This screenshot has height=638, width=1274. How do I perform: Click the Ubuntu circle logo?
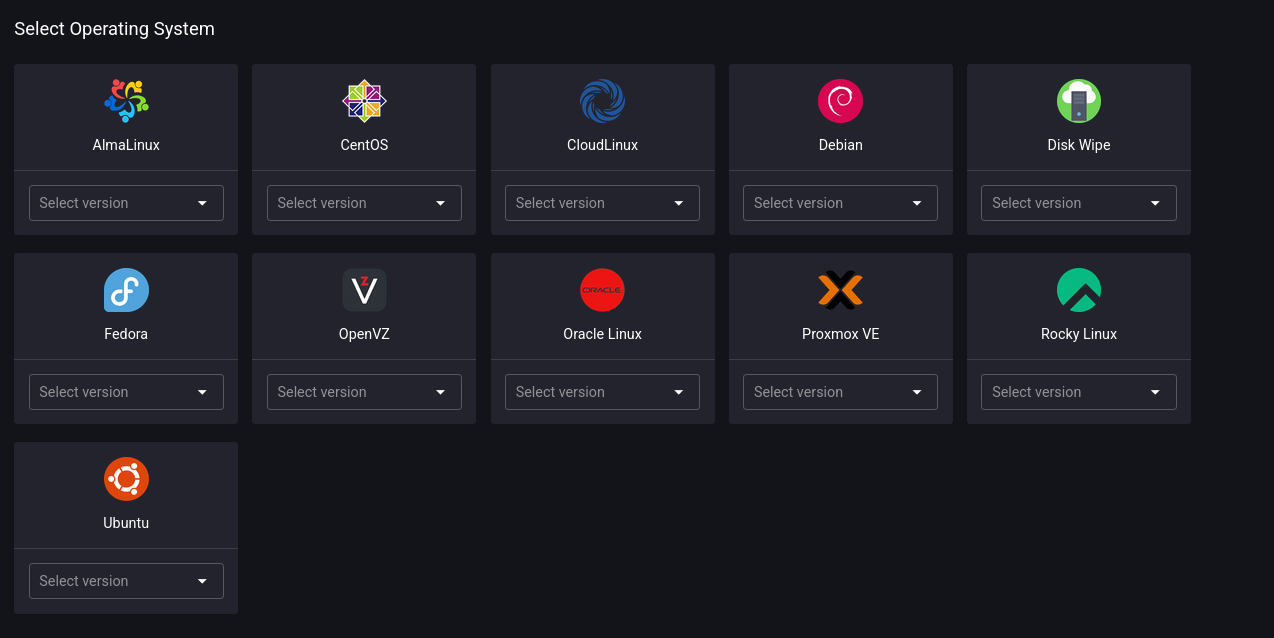[126, 478]
